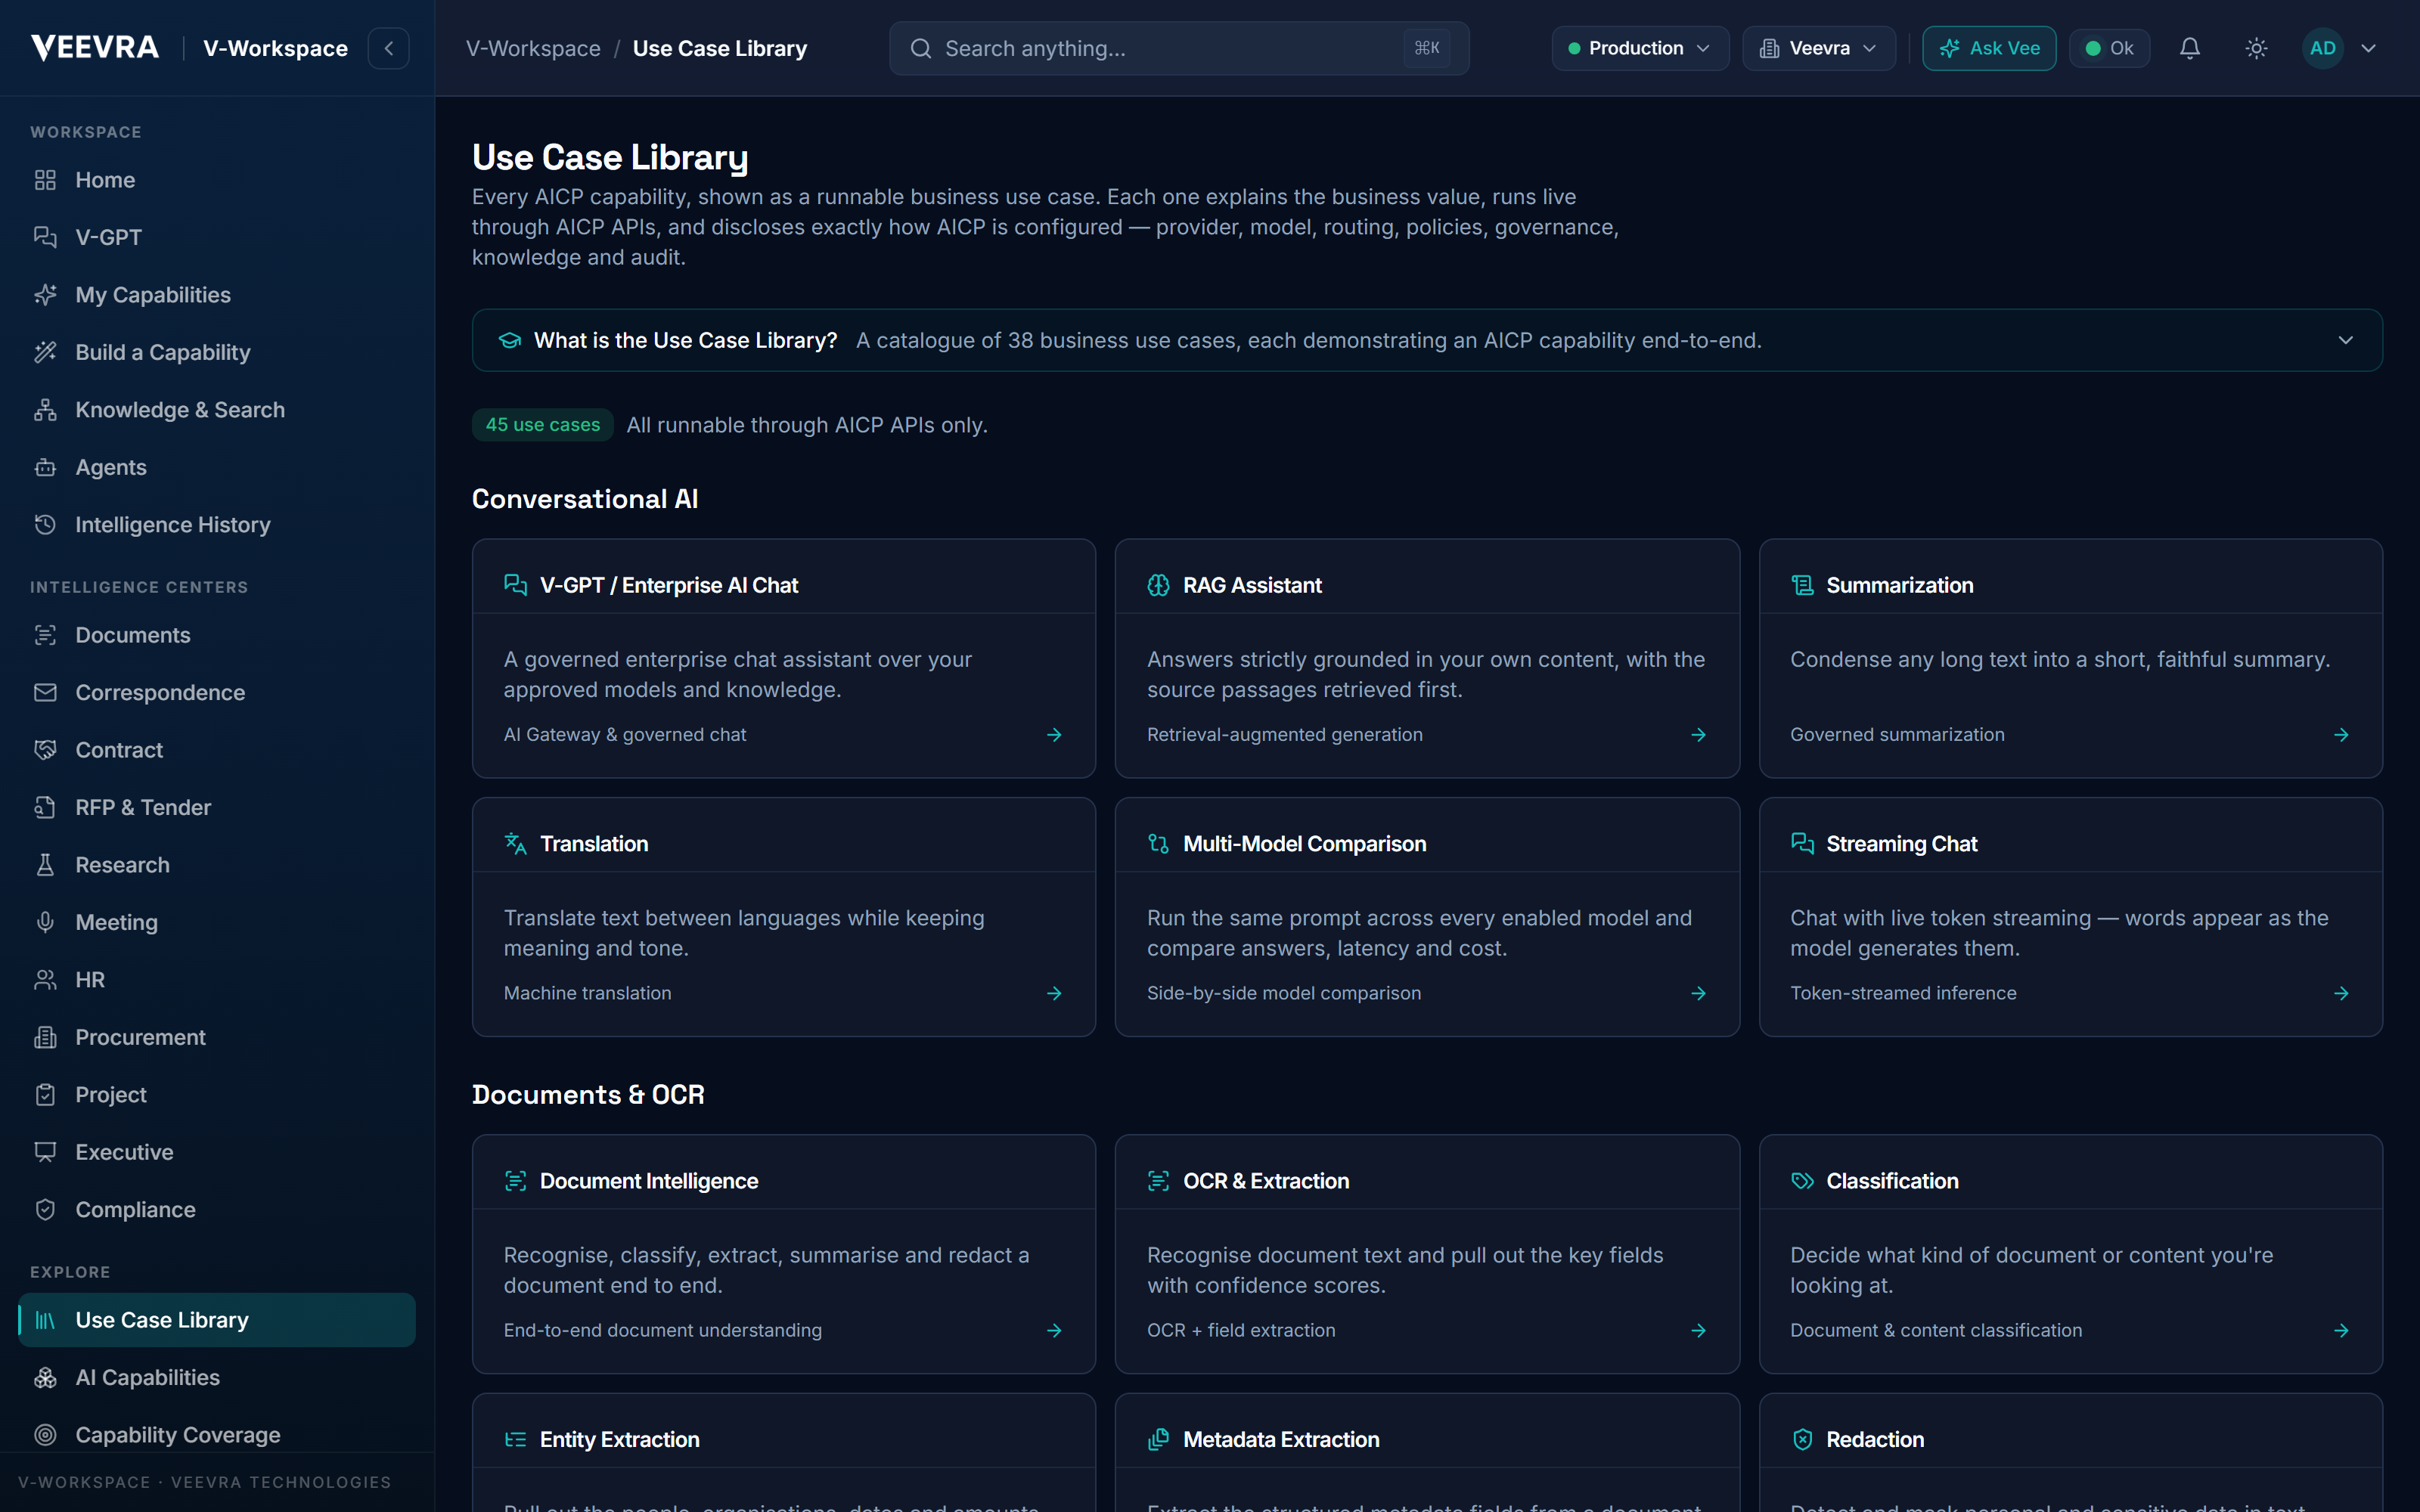Open the notifications bell
Screen dimensions: 2420x1512
2190,48
